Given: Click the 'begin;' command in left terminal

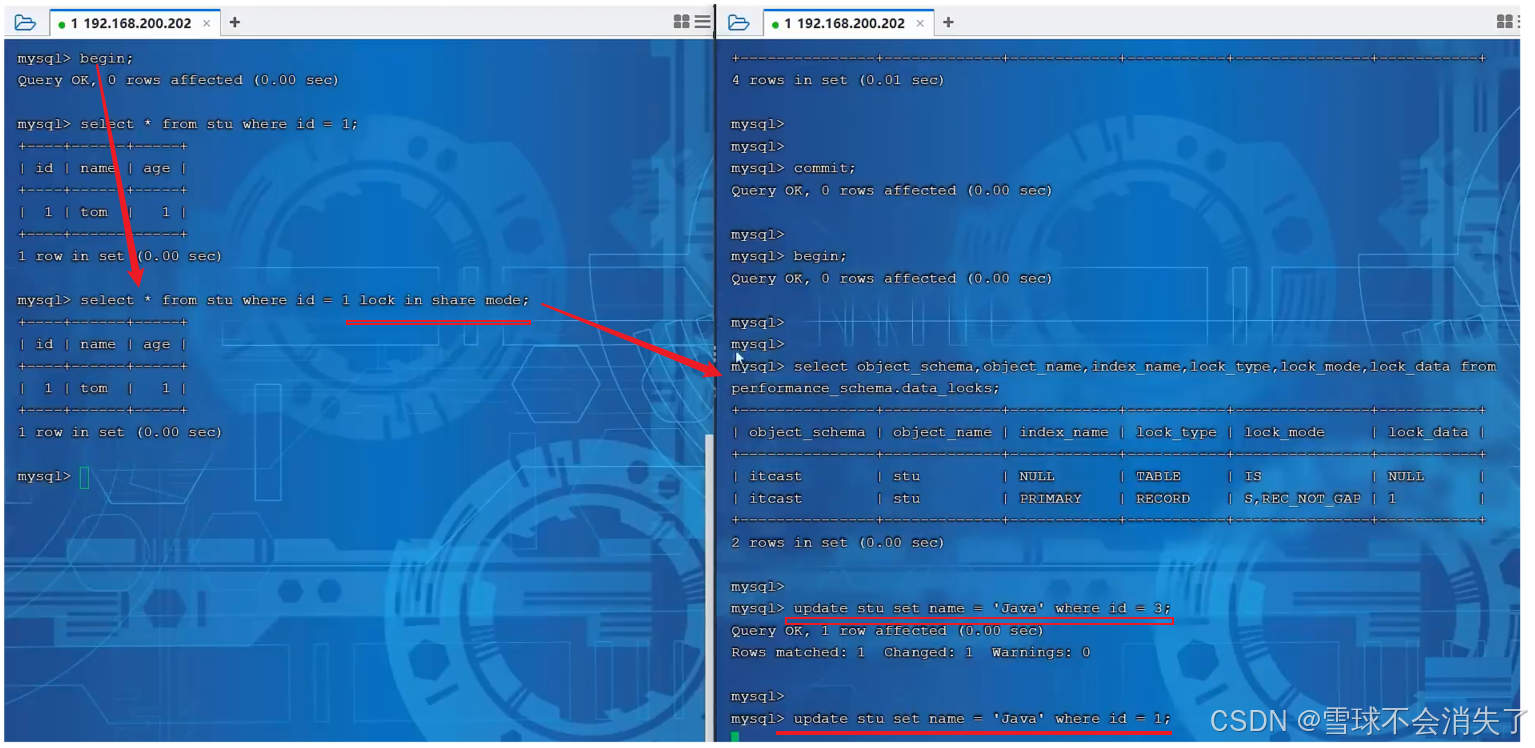Looking at the screenshot, I should 106,58.
